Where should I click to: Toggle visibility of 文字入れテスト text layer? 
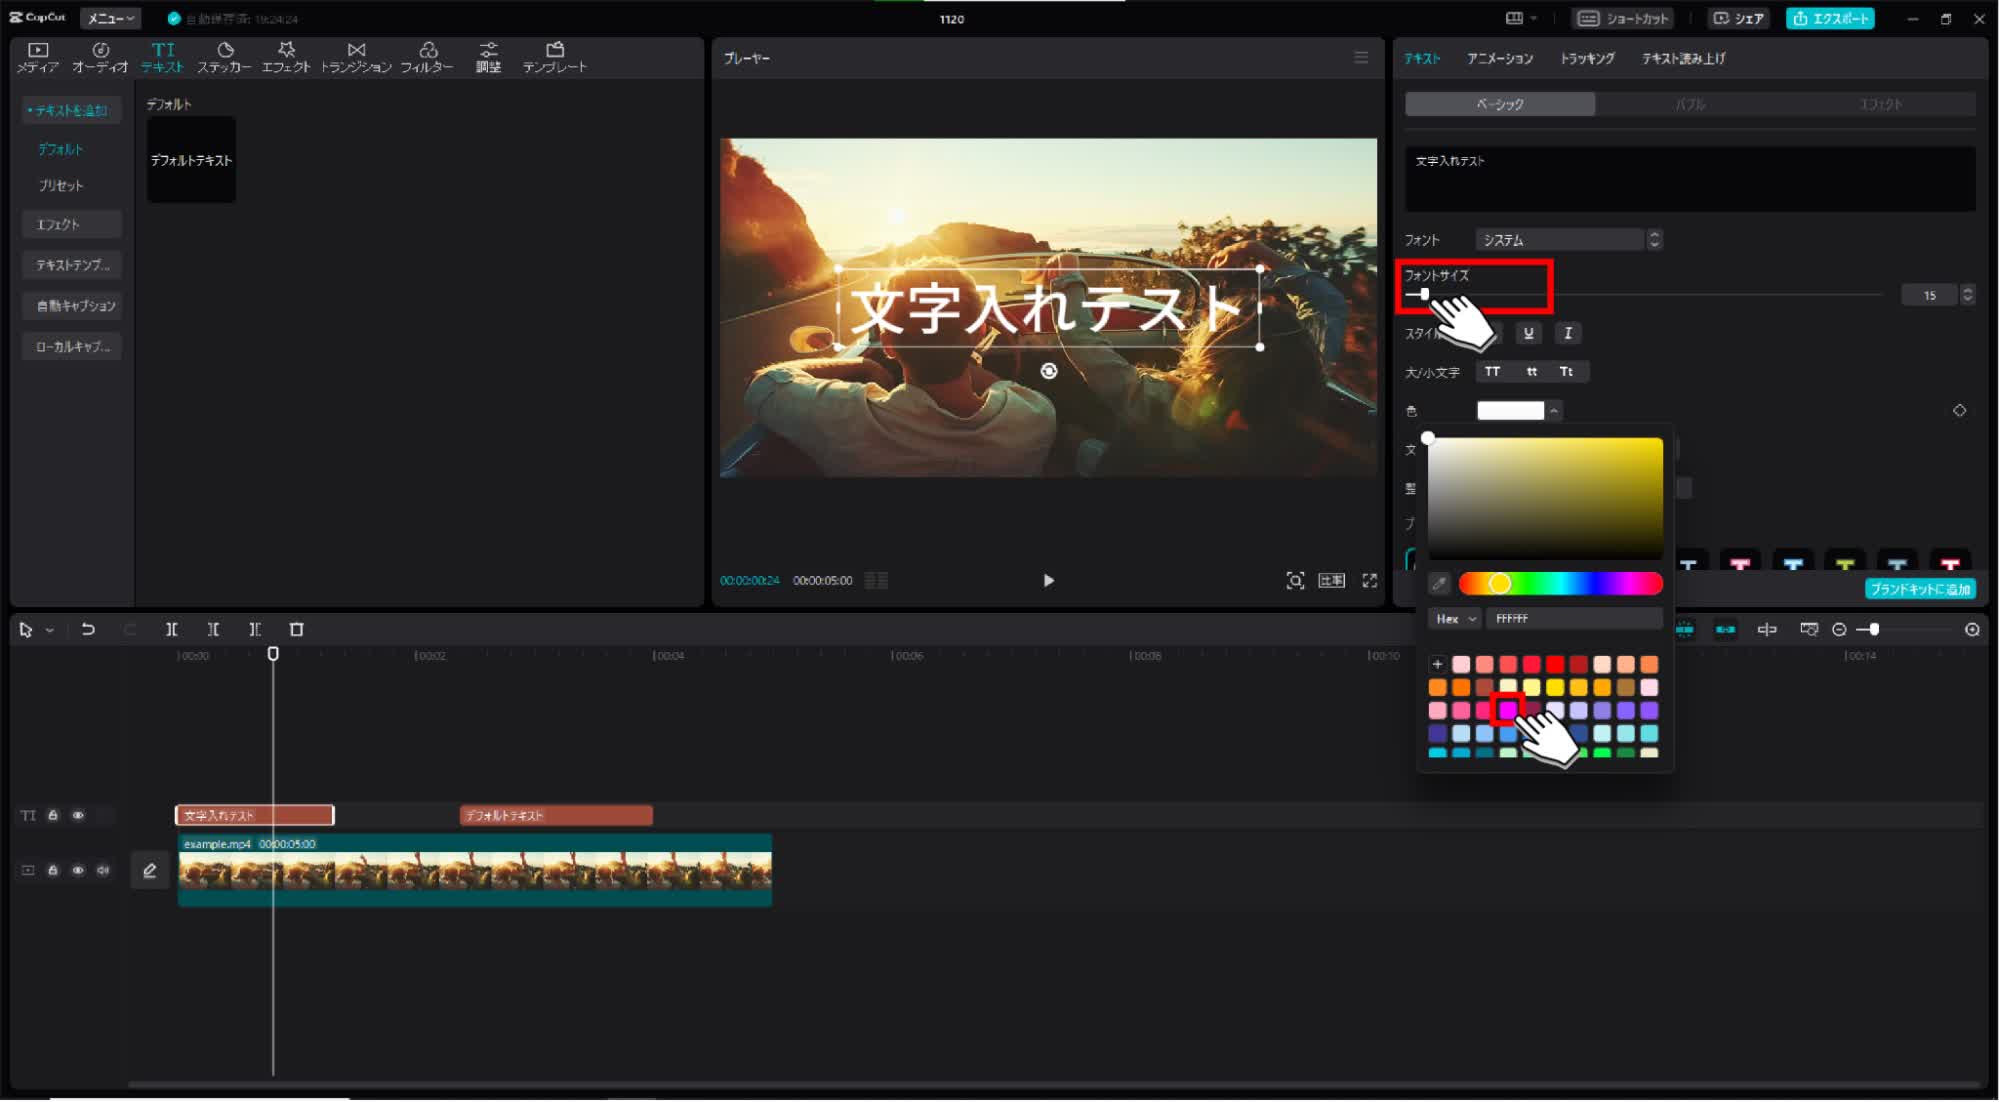[77, 814]
